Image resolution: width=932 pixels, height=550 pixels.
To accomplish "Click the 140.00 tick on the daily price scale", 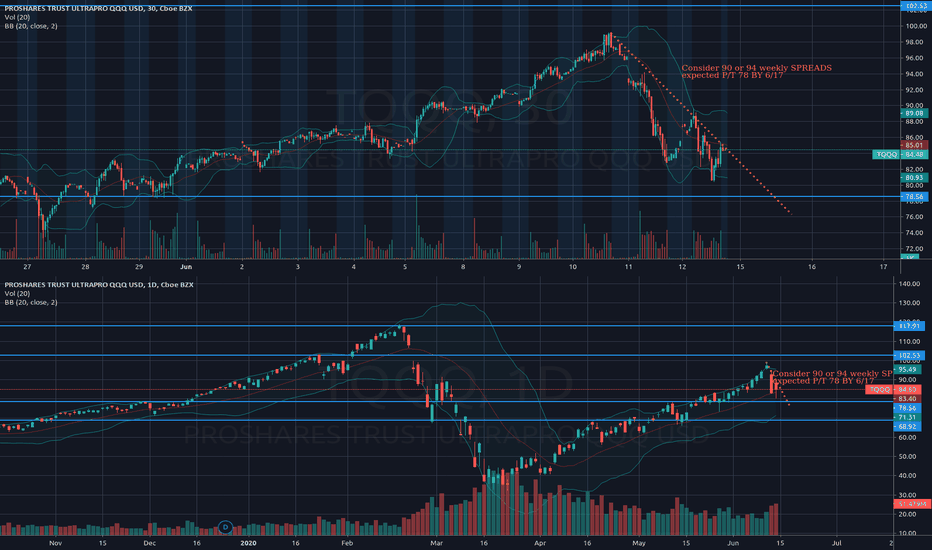I will click(x=909, y=284).
